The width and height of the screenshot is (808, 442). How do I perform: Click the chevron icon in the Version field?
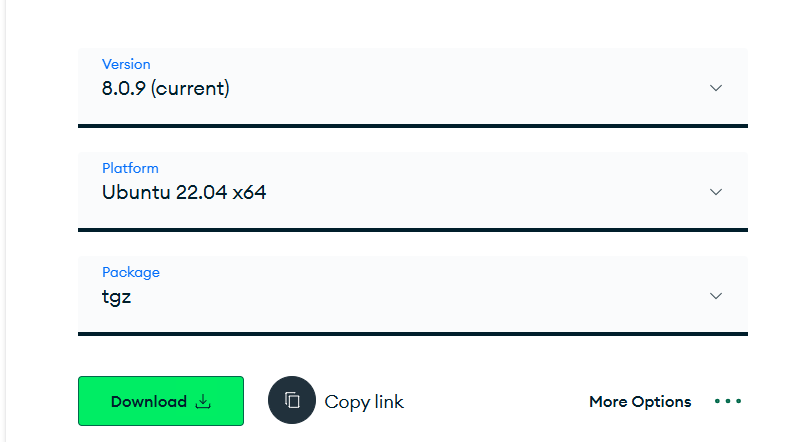[x=716, y=88]
